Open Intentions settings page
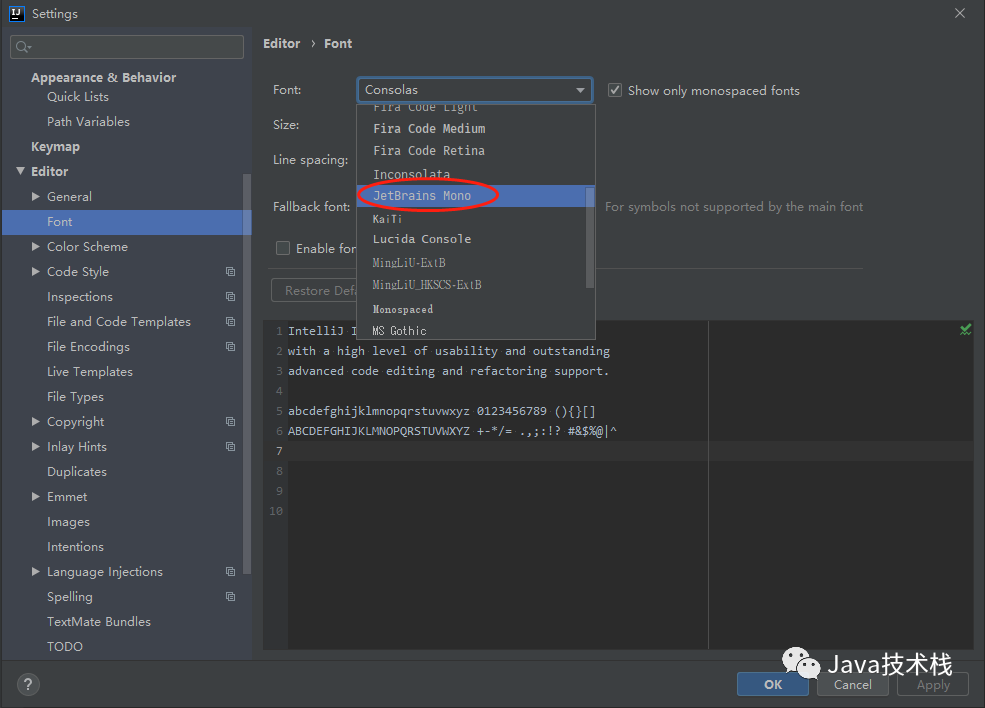This screenshot has height=708, width=985. click(75, 547)
